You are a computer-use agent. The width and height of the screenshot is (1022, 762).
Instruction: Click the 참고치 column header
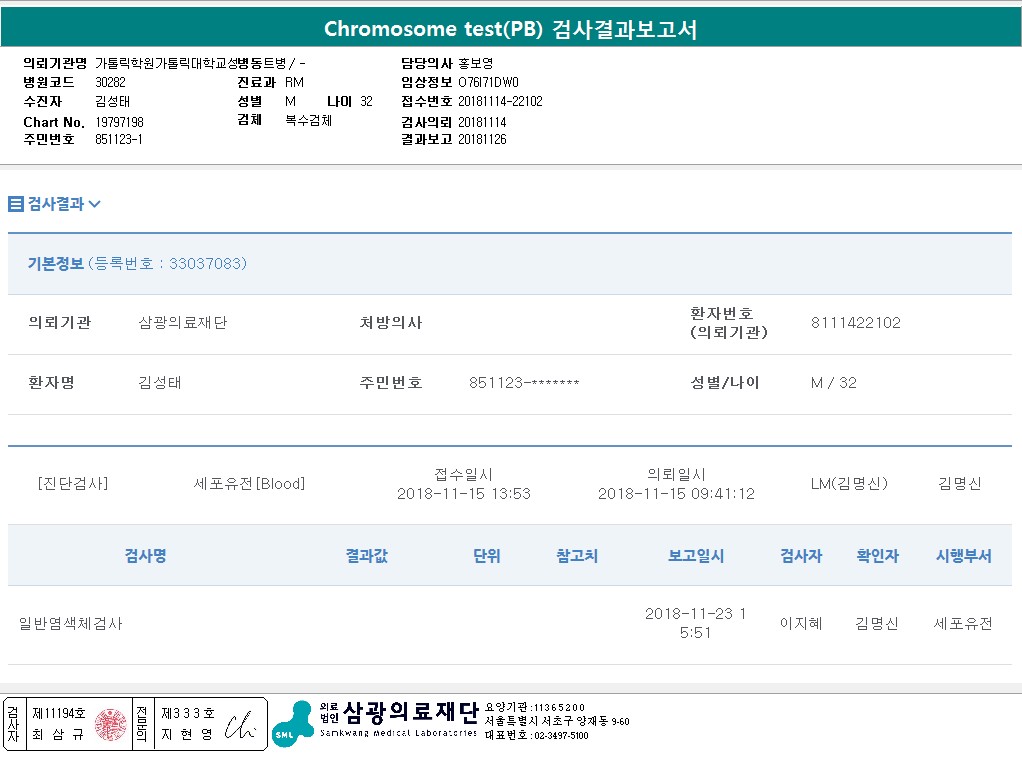point(577,556)
